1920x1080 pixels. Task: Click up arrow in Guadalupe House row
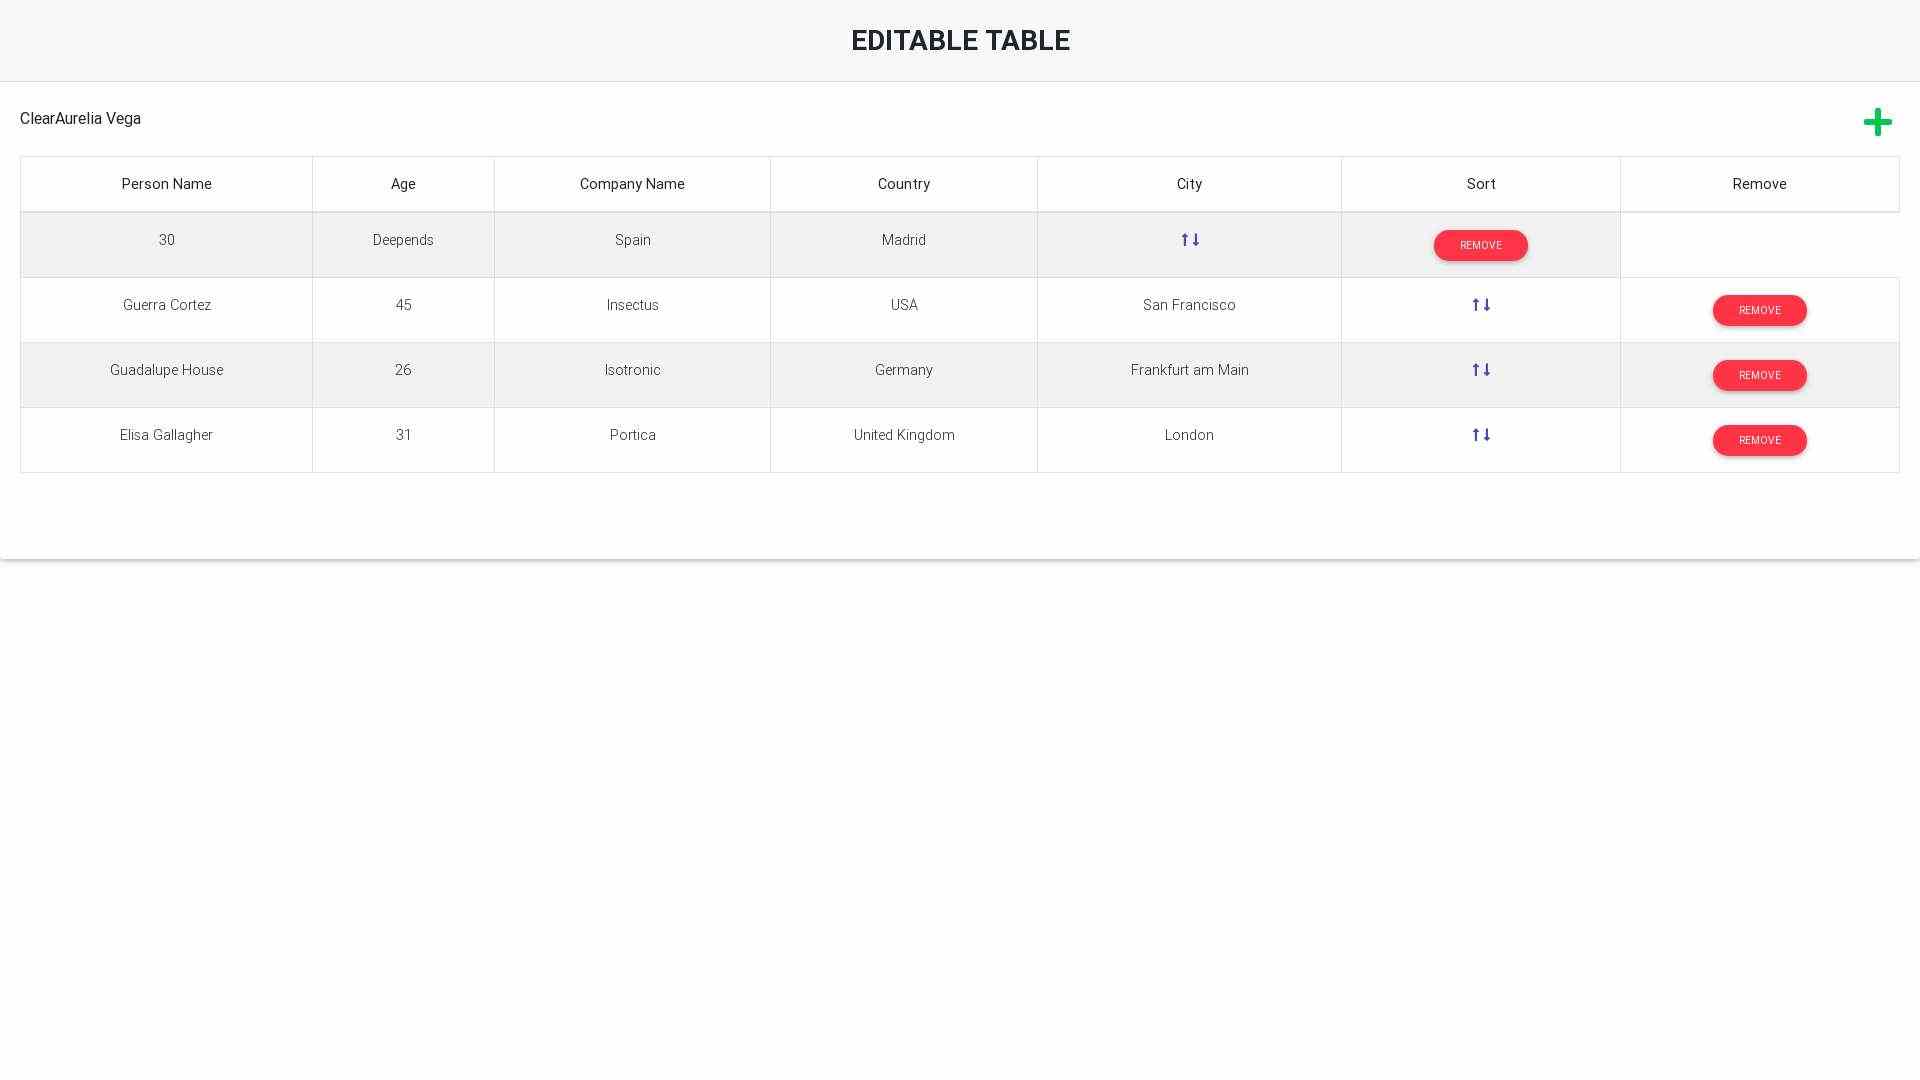tap(1475, 370)
